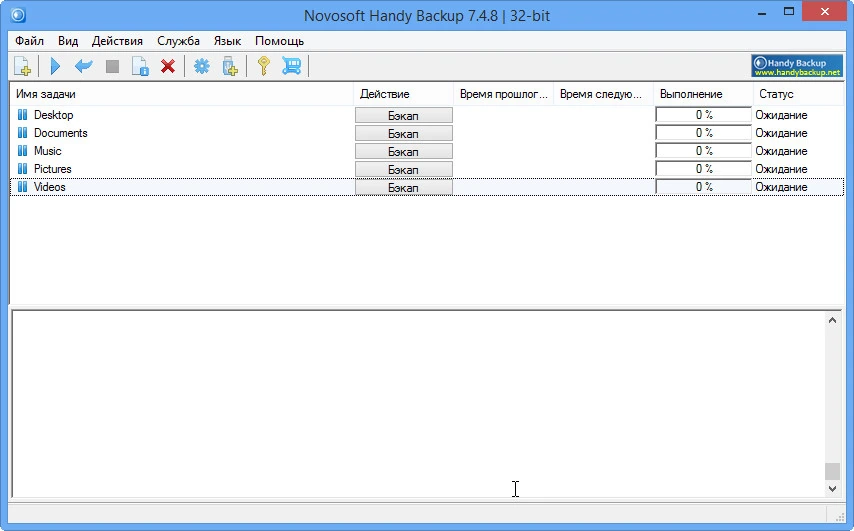The width and height of the screenshot is (854, 531).
Task: Delete task with the red X icon
Action: pyautogui.click(x=168, y=66)
